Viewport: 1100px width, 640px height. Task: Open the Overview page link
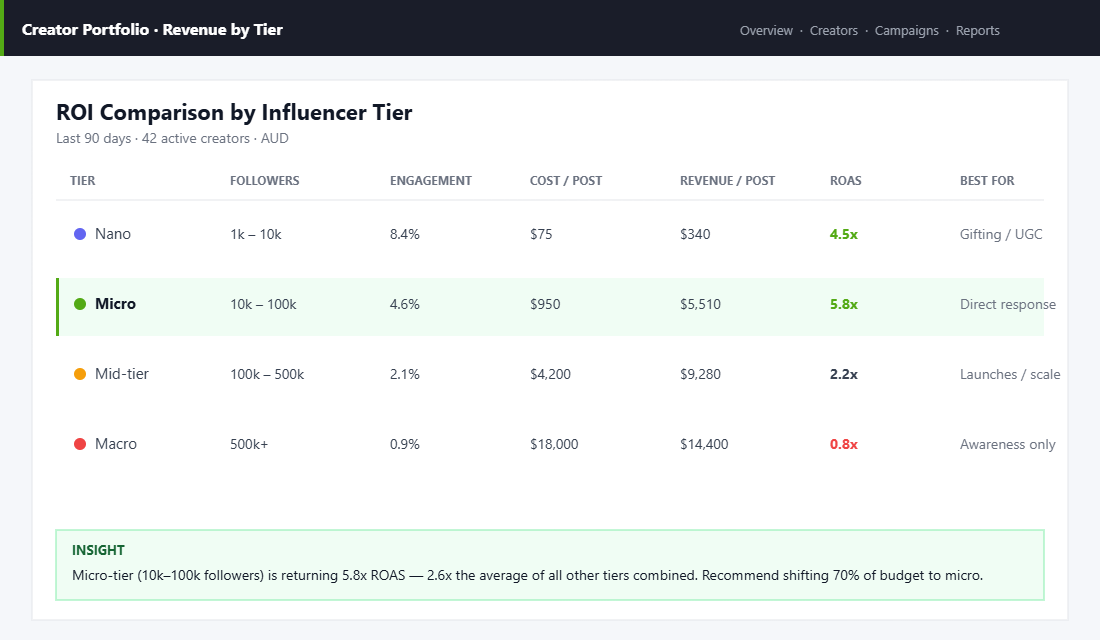point(767,30)
